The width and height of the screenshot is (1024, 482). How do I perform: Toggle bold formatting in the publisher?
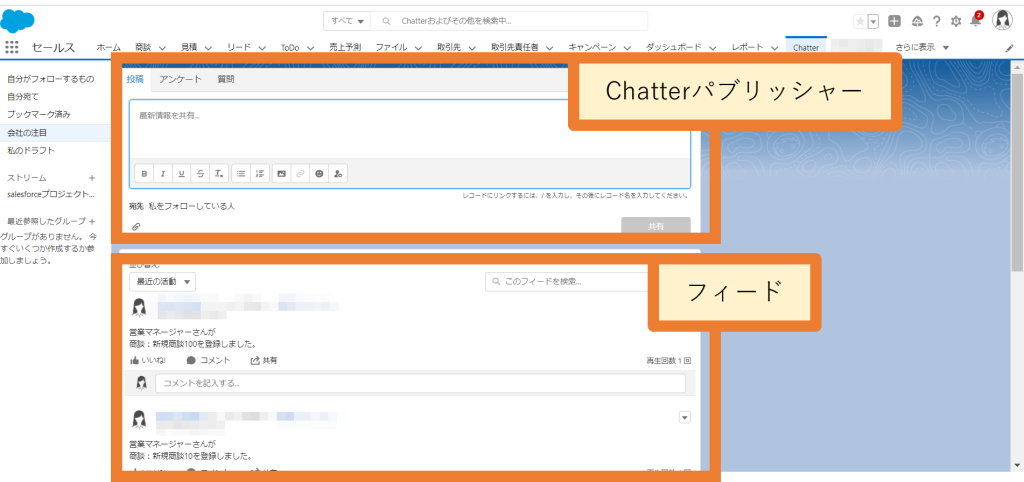point(144,174)
